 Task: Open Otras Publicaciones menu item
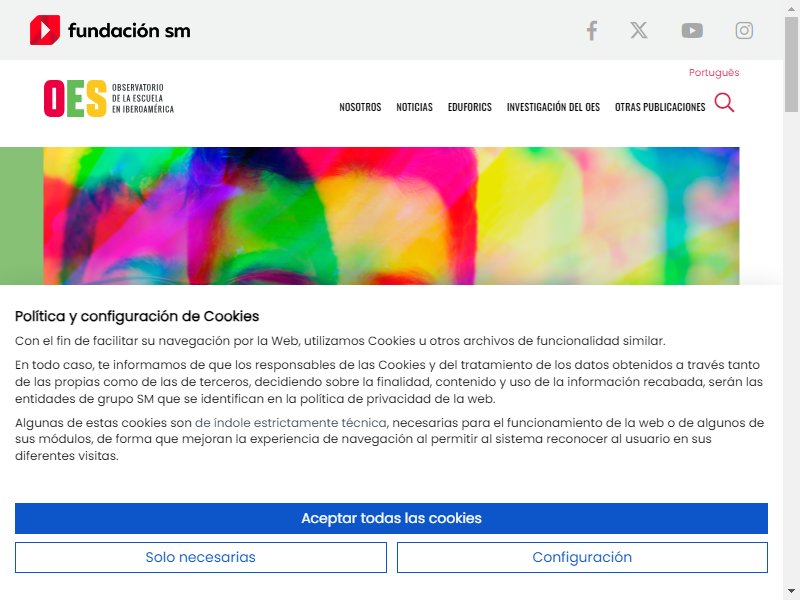(660, 107)
